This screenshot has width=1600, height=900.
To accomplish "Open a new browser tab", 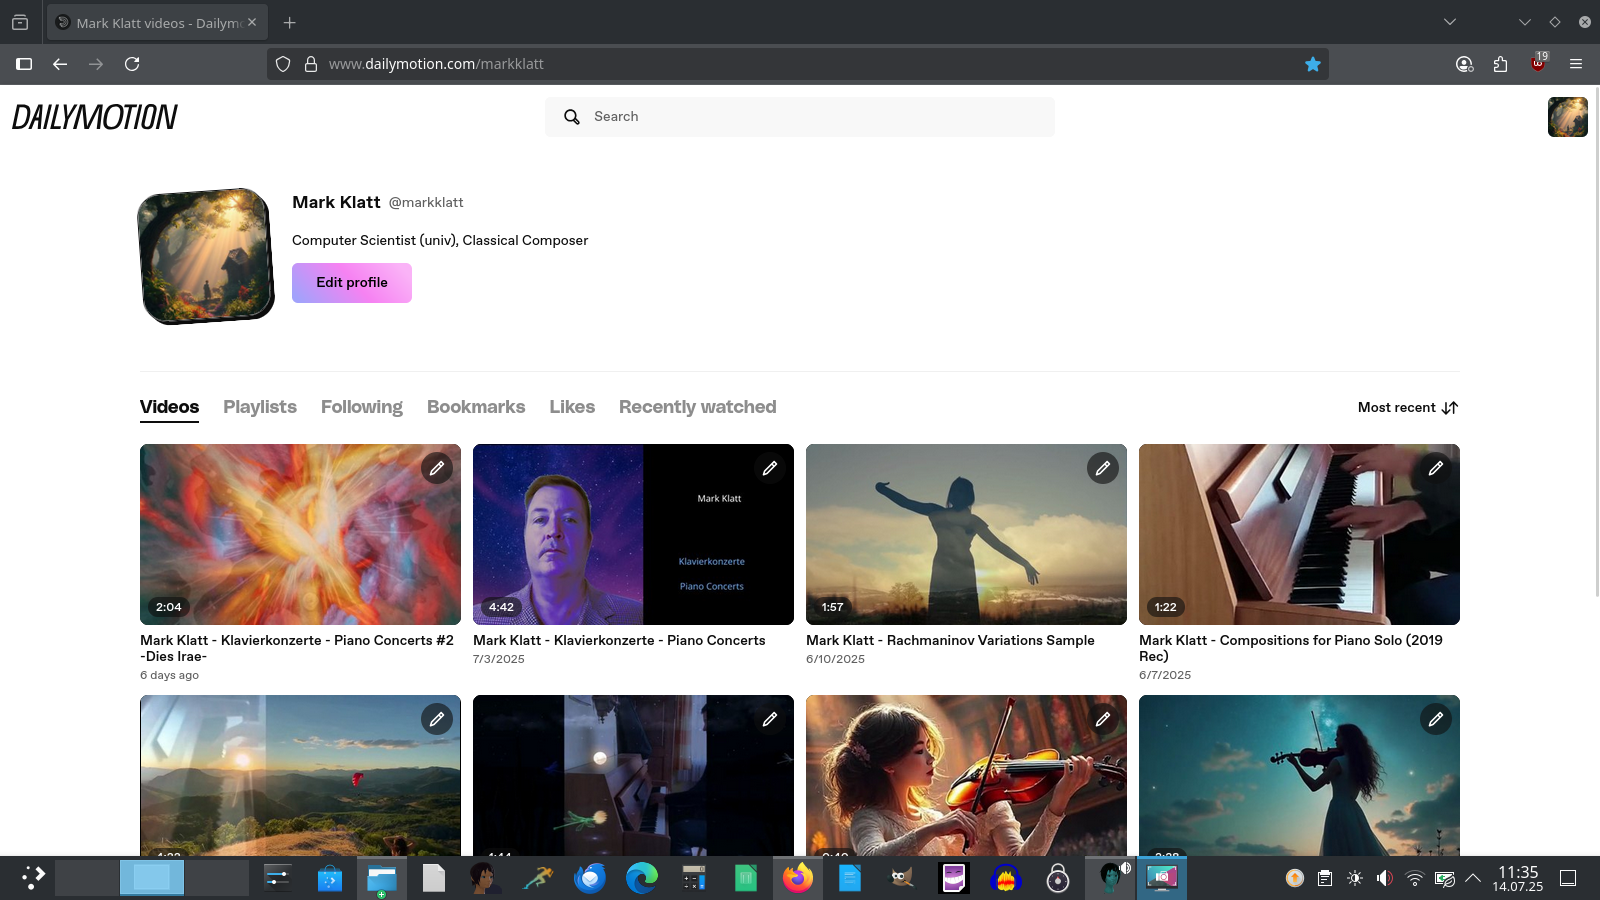I will 289,23.
